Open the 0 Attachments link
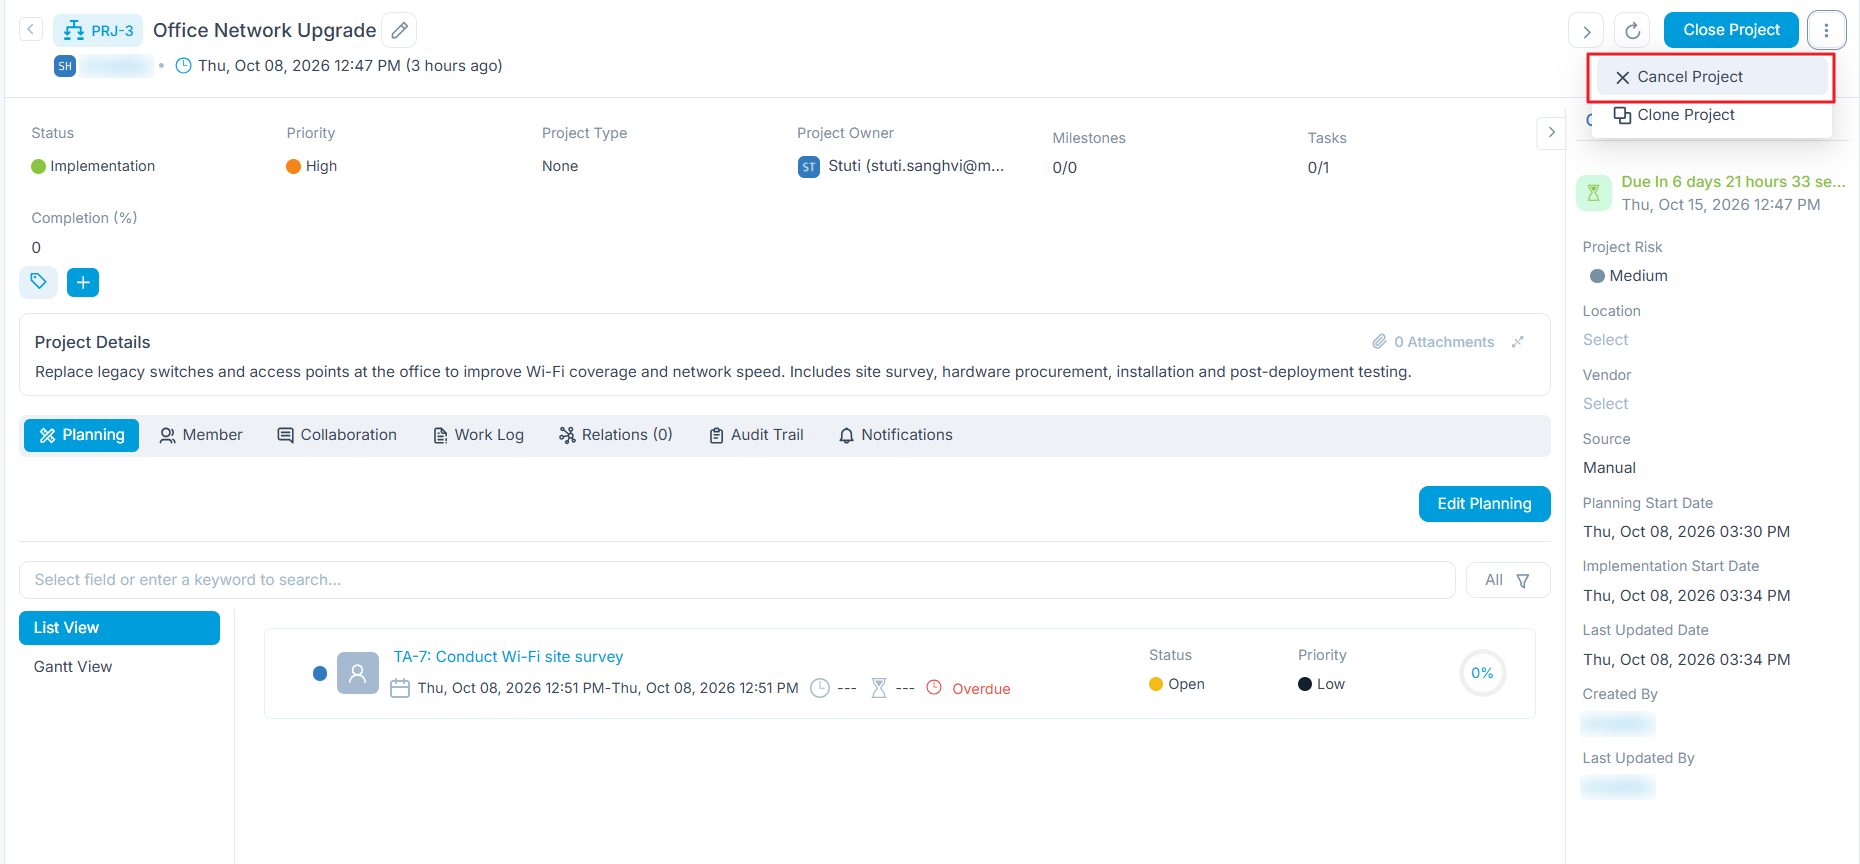This screenshot has width=1860, height=864. [1433, 342]
